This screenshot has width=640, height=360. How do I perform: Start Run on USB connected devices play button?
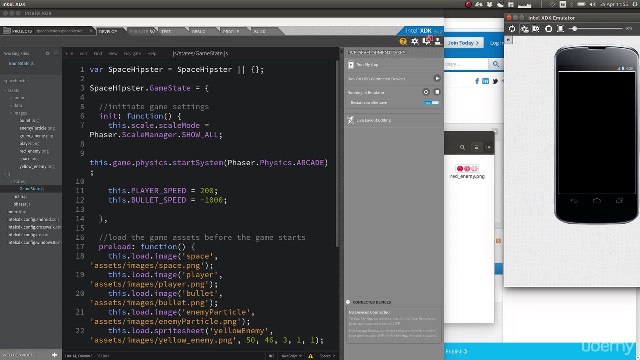point(437,78)
